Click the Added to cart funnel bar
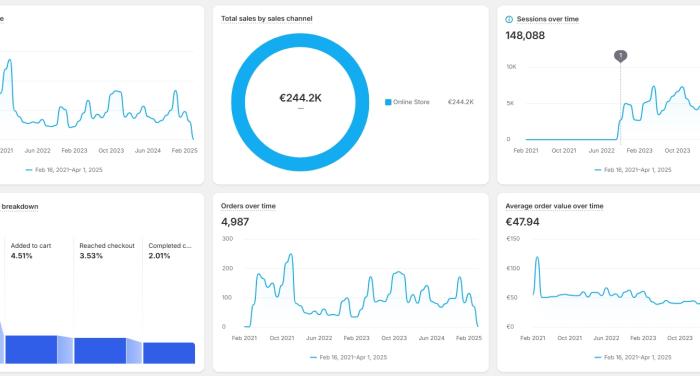The image size is (700, 376). [x=31, y=349]
